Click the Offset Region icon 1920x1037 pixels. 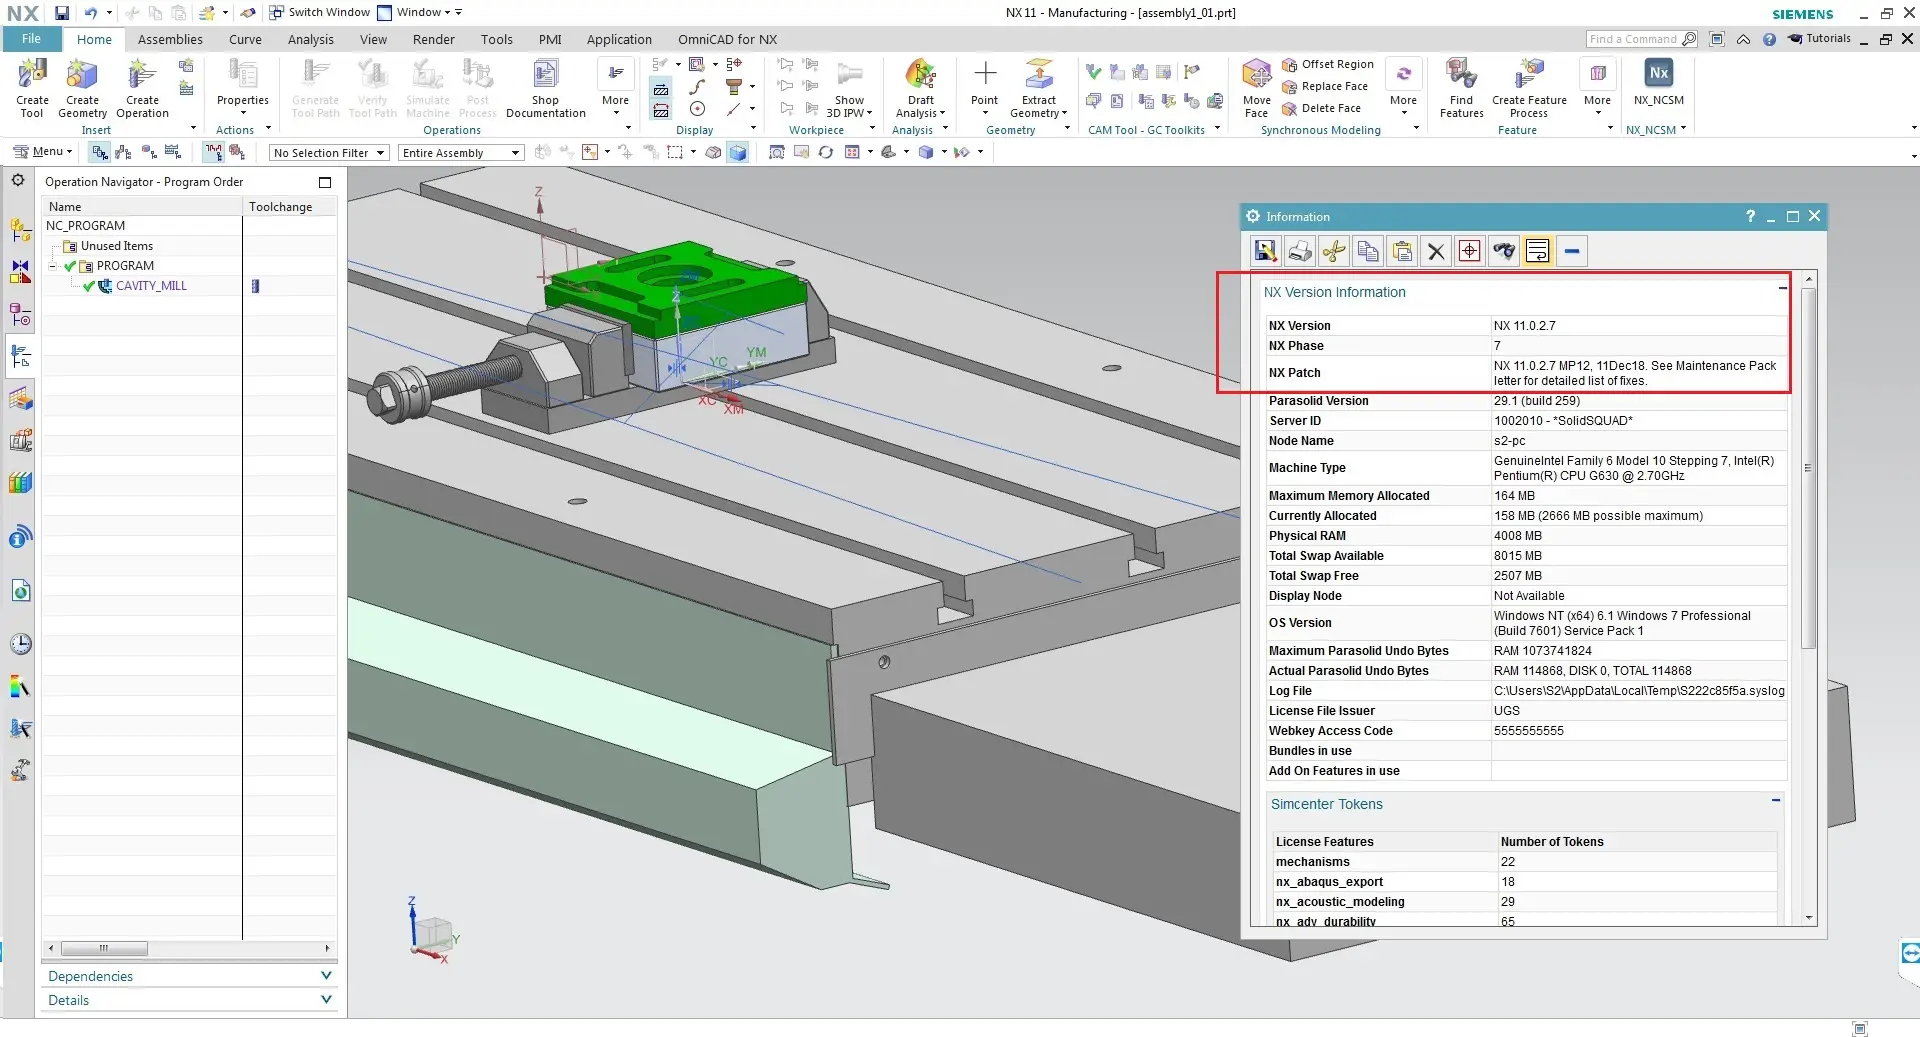(x=1328, y=64)
